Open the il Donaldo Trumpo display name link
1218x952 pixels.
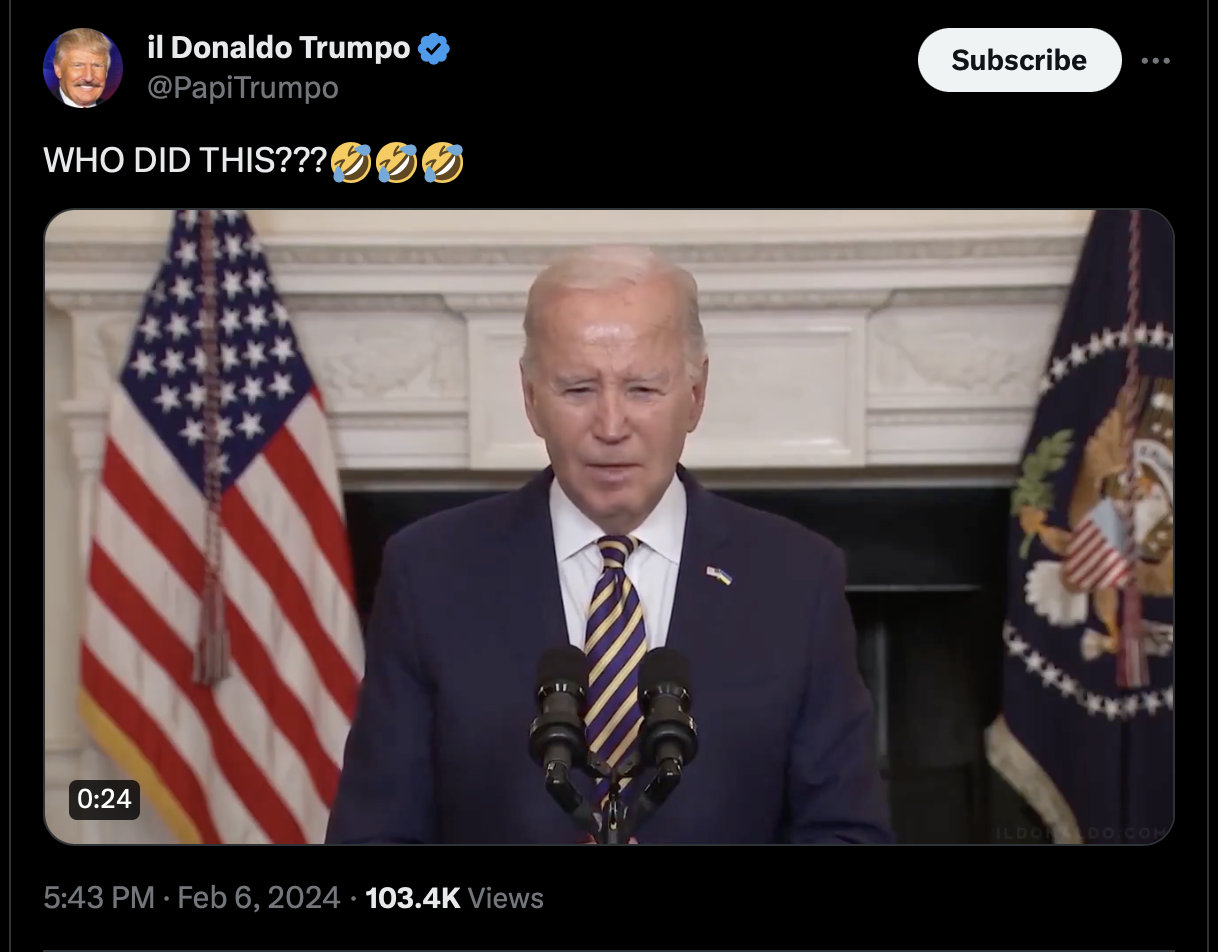click(x=278, y=47)
